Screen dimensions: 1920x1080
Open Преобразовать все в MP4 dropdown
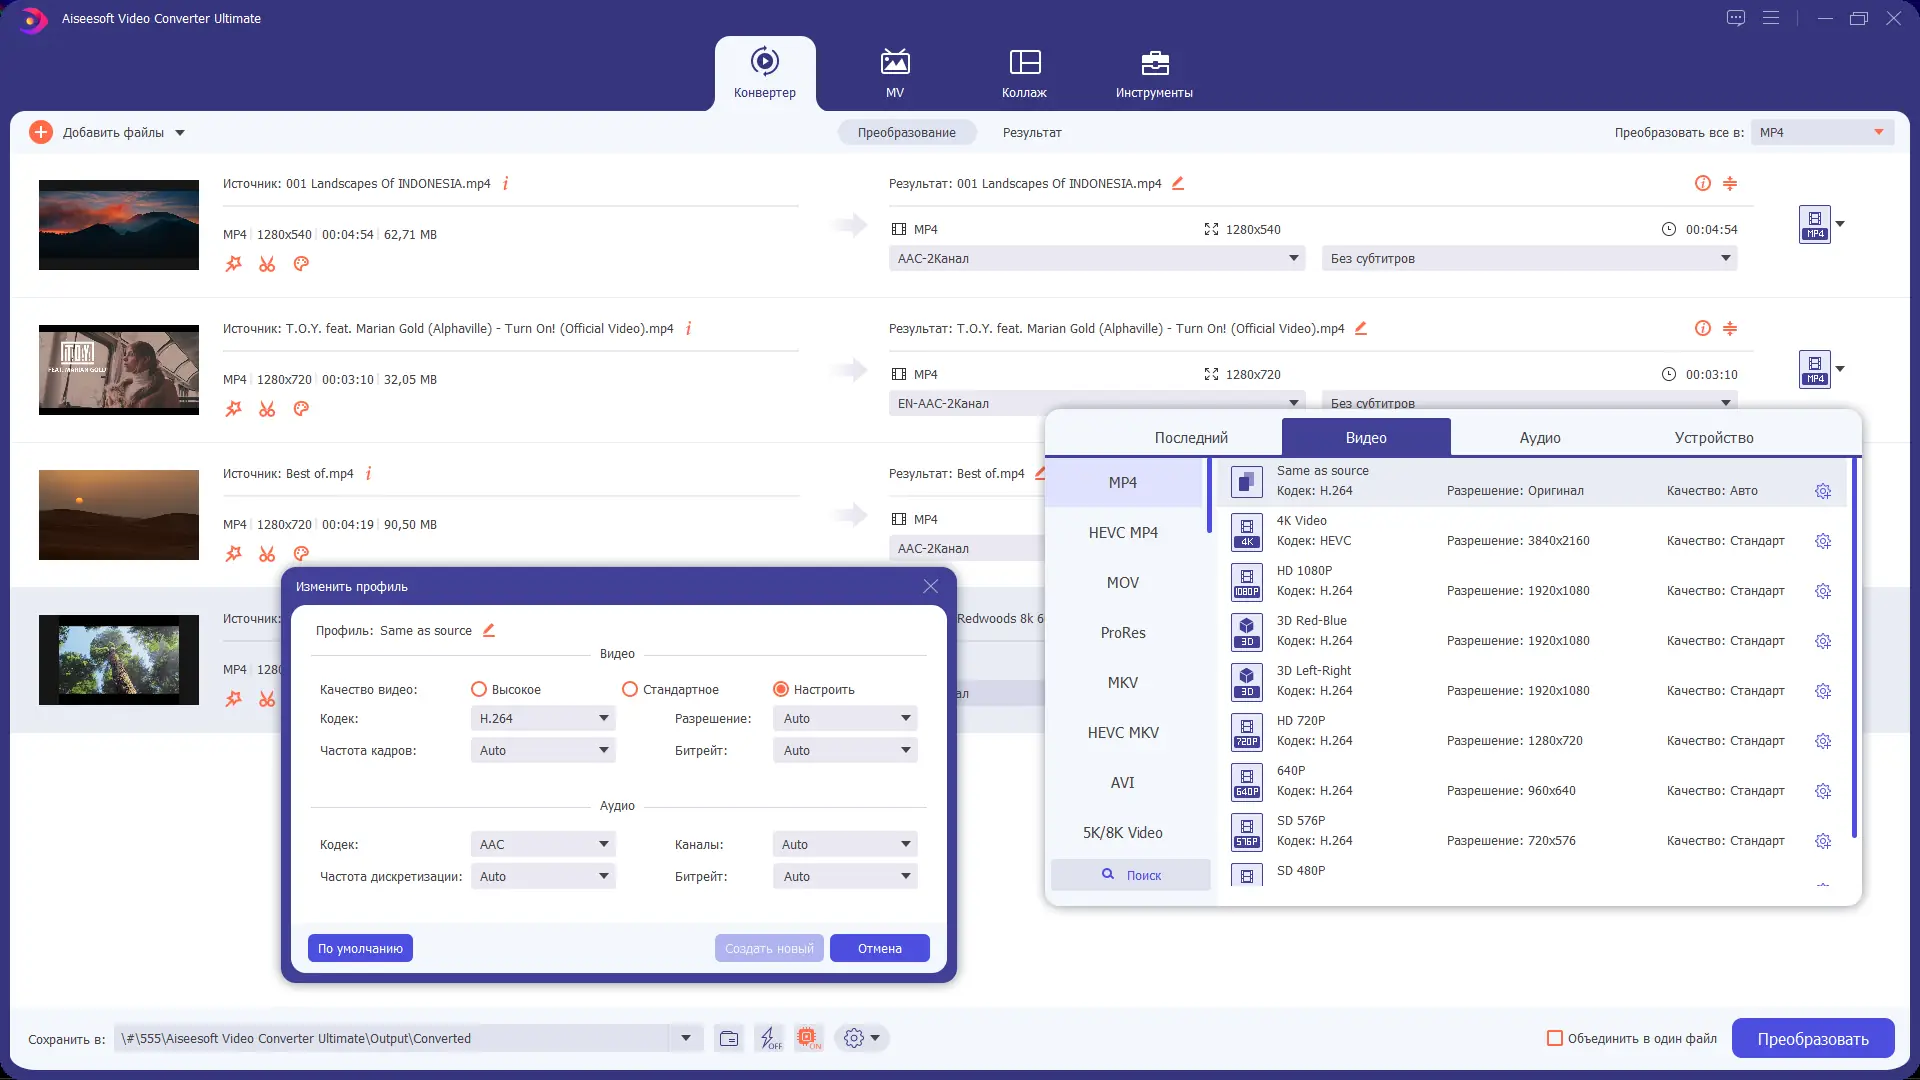pos(1821,132)
